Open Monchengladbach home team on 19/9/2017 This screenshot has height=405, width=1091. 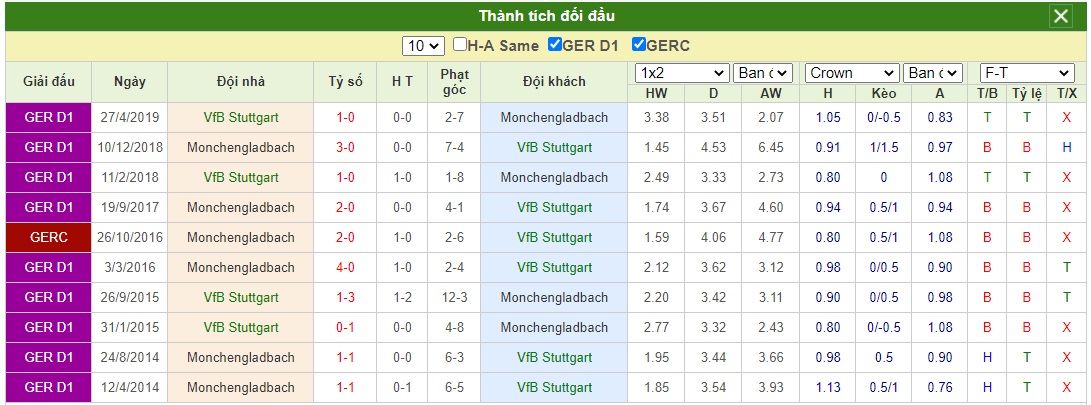[x=241, y=207]
